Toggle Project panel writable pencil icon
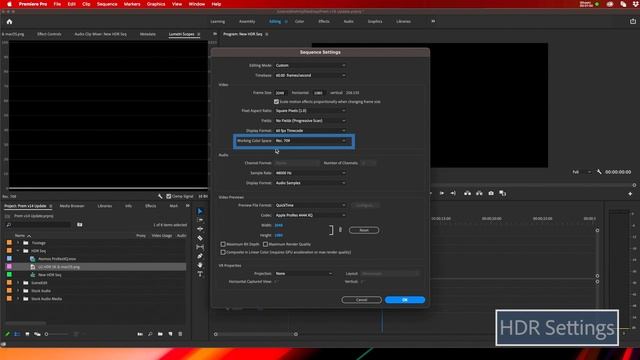Viewport: 640px width, 360px height. 7,334
